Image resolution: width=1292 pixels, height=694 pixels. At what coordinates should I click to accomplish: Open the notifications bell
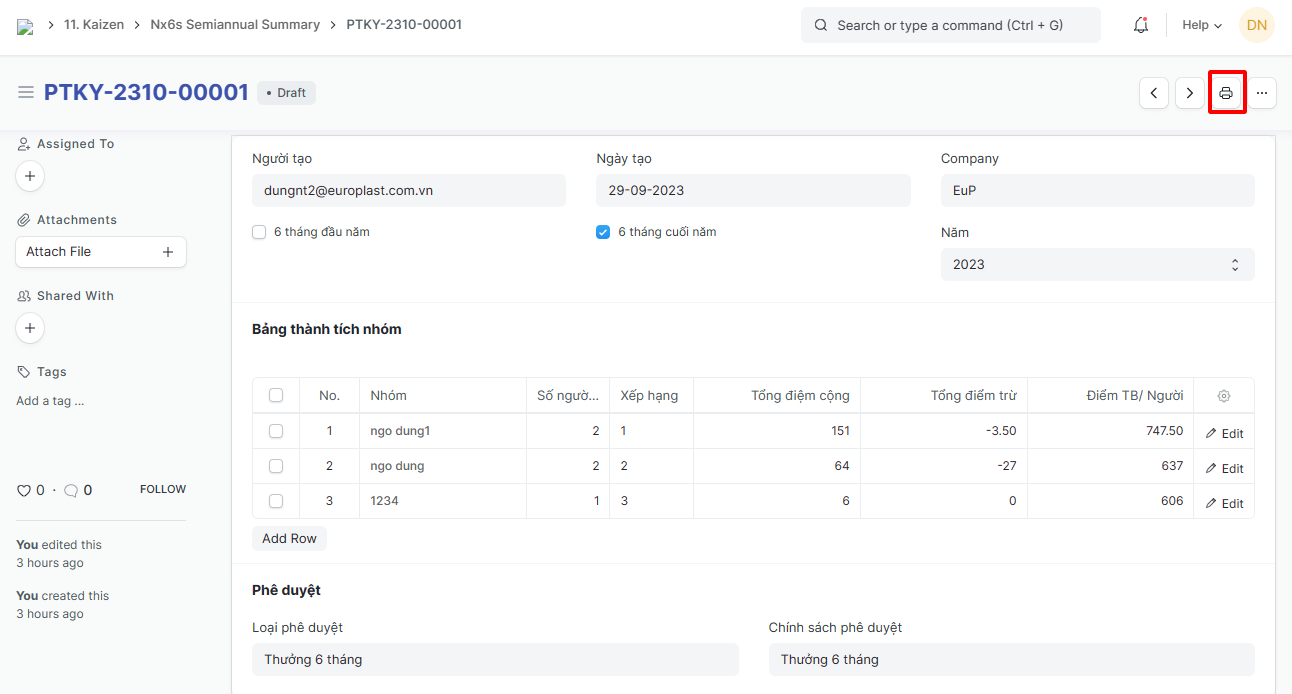coord(1141,25)
